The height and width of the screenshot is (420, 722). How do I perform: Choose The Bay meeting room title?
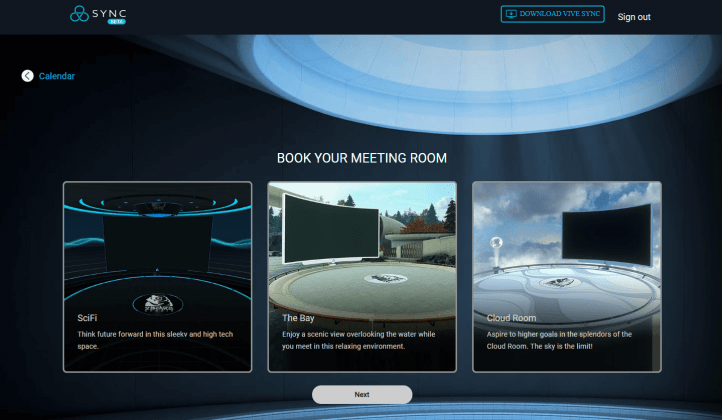[x=299, y=318]
